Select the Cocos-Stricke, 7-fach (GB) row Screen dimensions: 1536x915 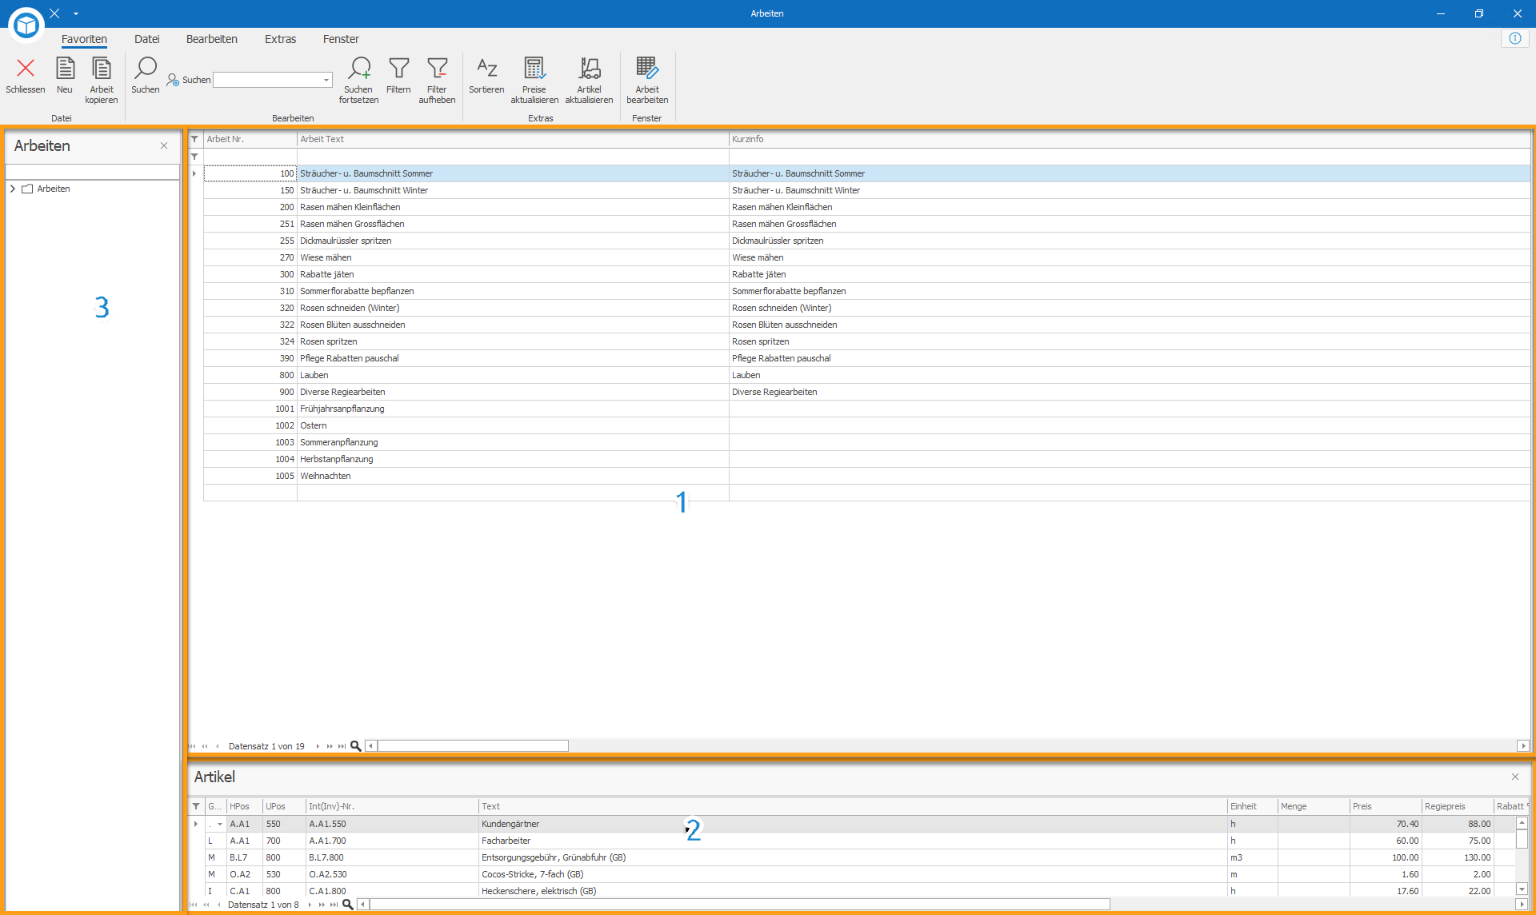coord(860,874)
